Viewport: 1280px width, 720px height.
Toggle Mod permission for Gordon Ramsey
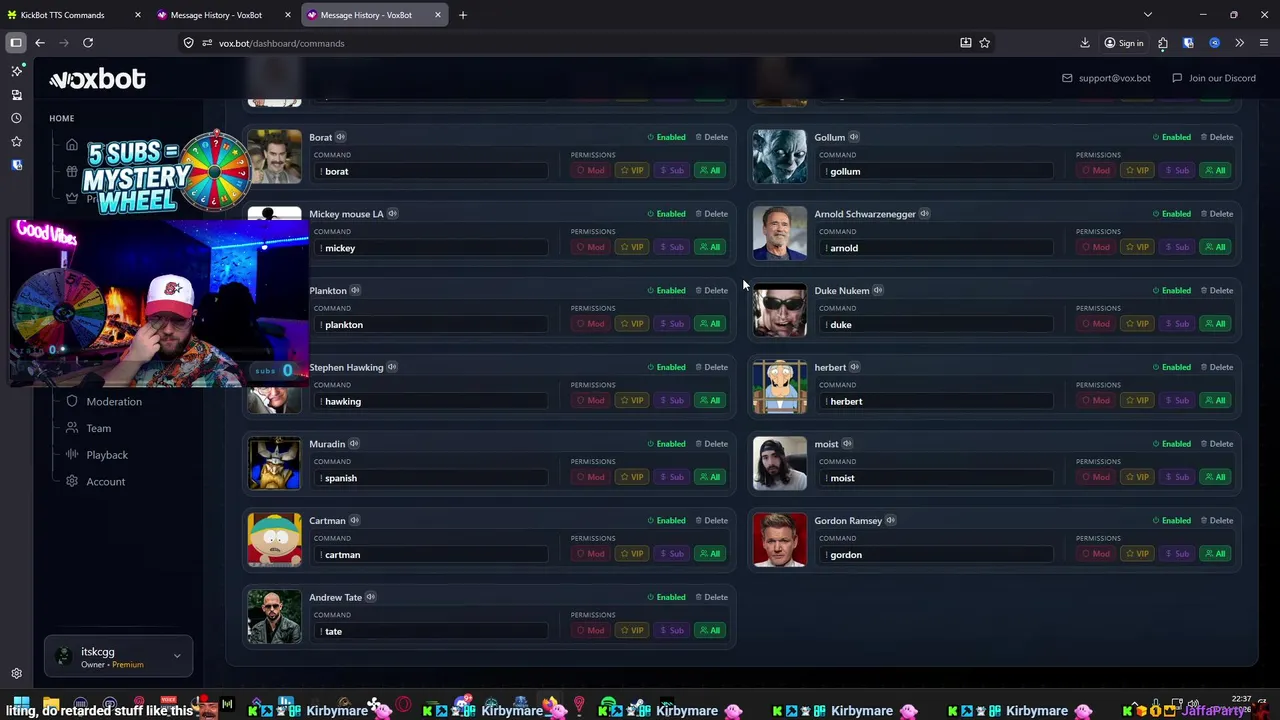(1096, 554)
